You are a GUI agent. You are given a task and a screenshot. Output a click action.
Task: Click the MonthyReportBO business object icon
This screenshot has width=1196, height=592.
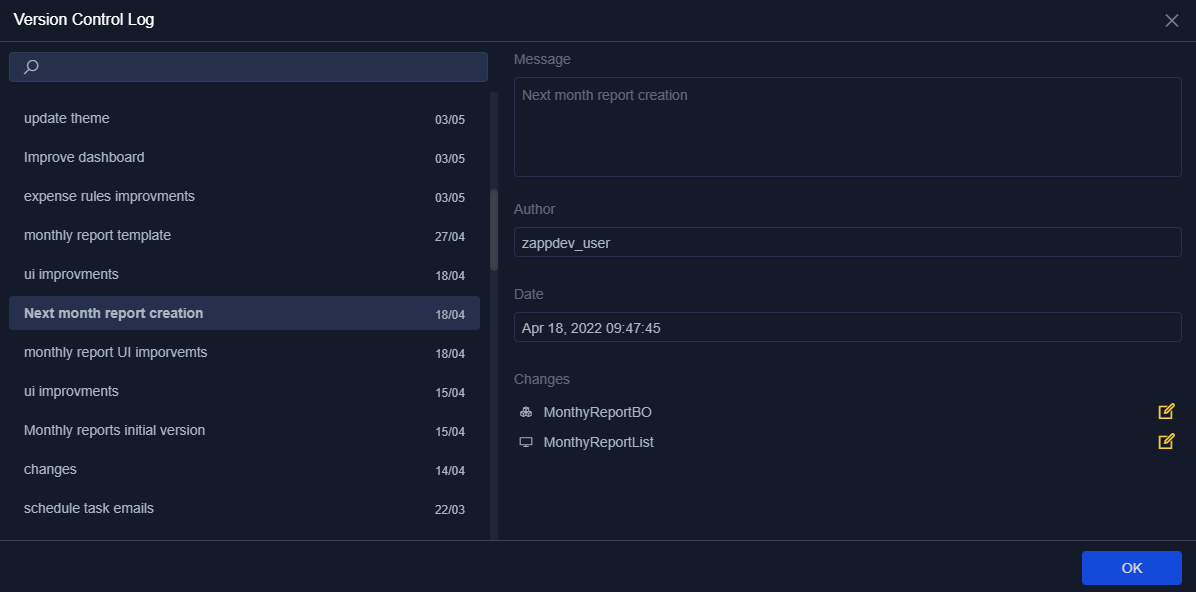tap(526, 412)
